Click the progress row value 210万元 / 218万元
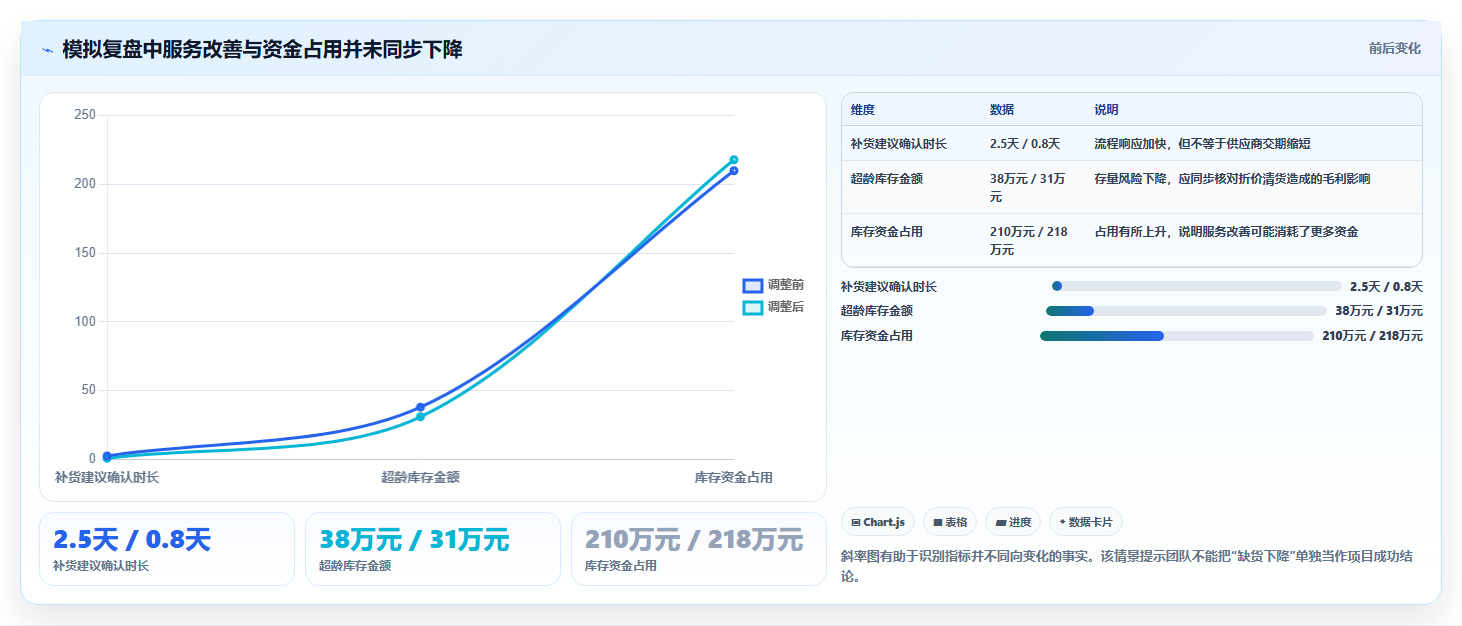 [1372, 336]
